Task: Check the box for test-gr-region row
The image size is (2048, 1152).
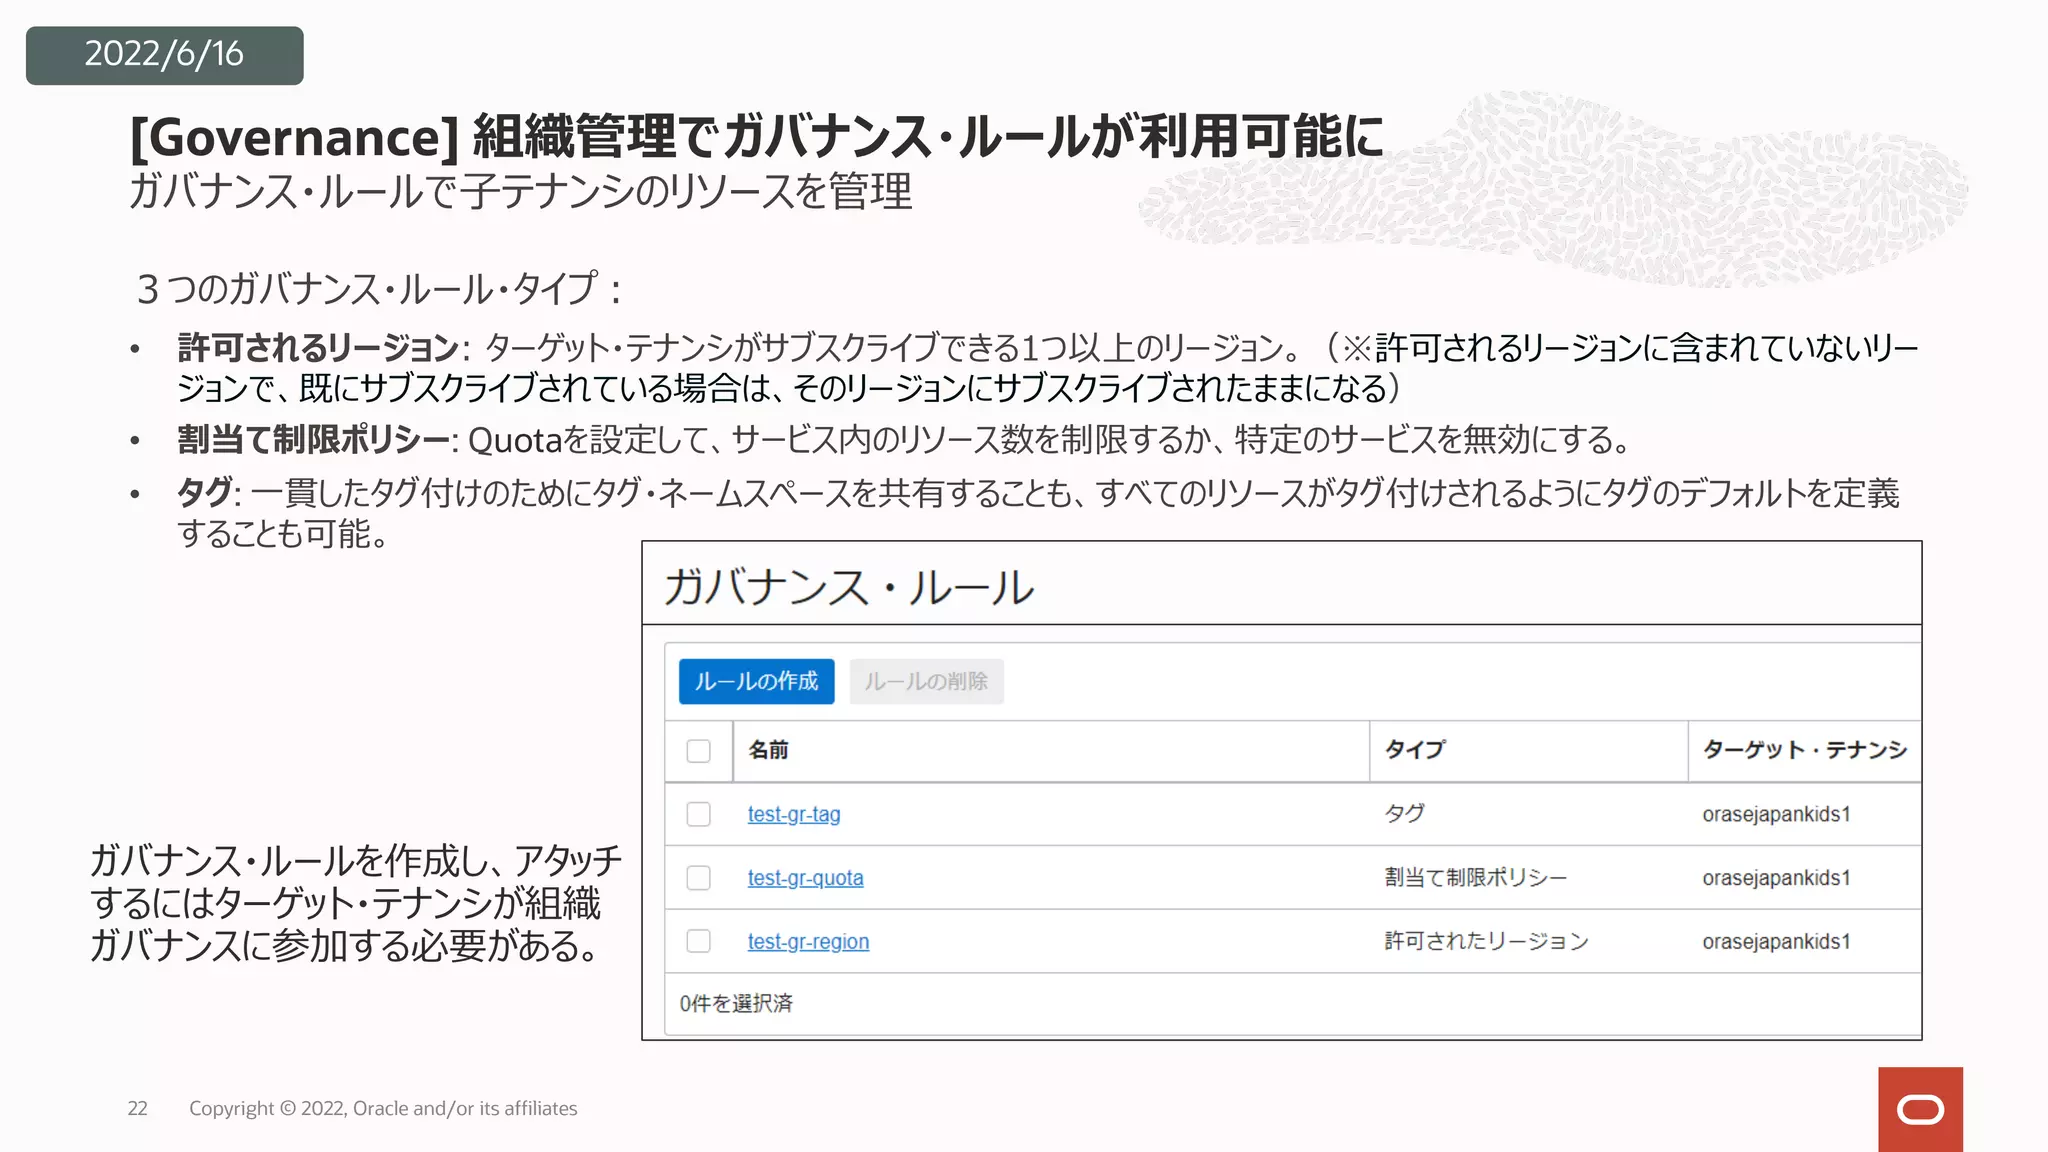Action: click(x=699, y=941)
